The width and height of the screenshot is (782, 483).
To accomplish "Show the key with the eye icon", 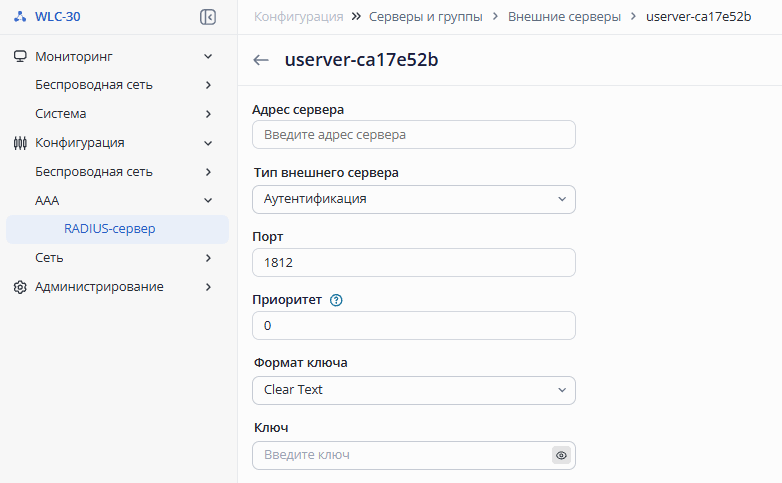I will click(x=561, y=455).
